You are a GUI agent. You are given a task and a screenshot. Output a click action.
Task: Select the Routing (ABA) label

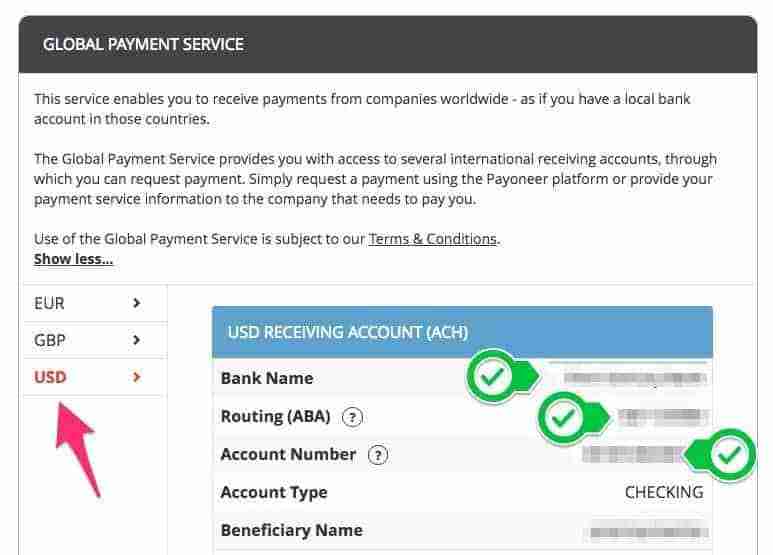276,416
